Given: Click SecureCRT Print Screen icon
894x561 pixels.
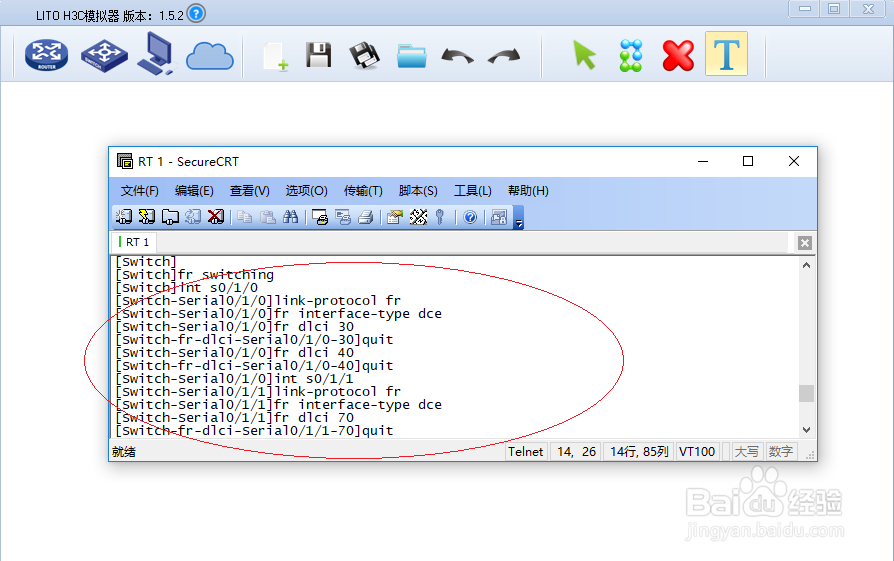Looking at the screenshot, I should pyautogui.click(x=320, y=217).
